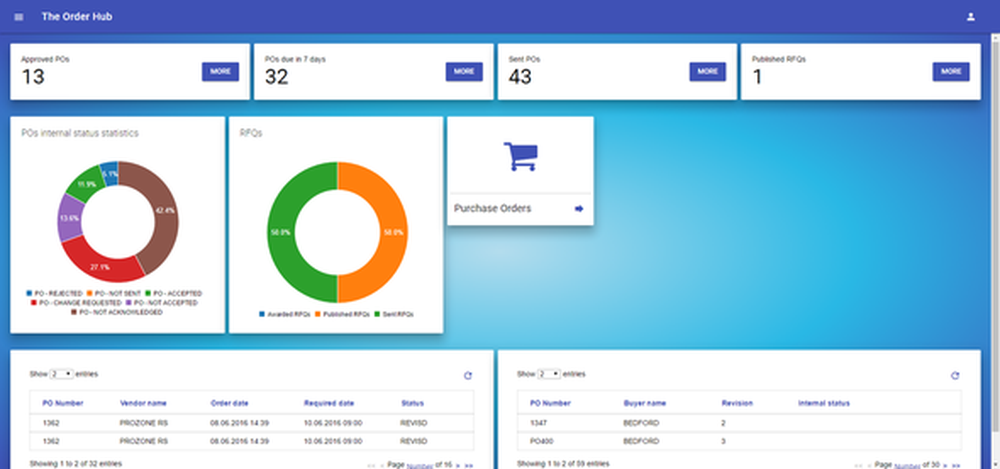The width and height of the screenshot is (1000, 469).
Task: Click BEDFORD in the PO400 row
Action: point(641,441)
